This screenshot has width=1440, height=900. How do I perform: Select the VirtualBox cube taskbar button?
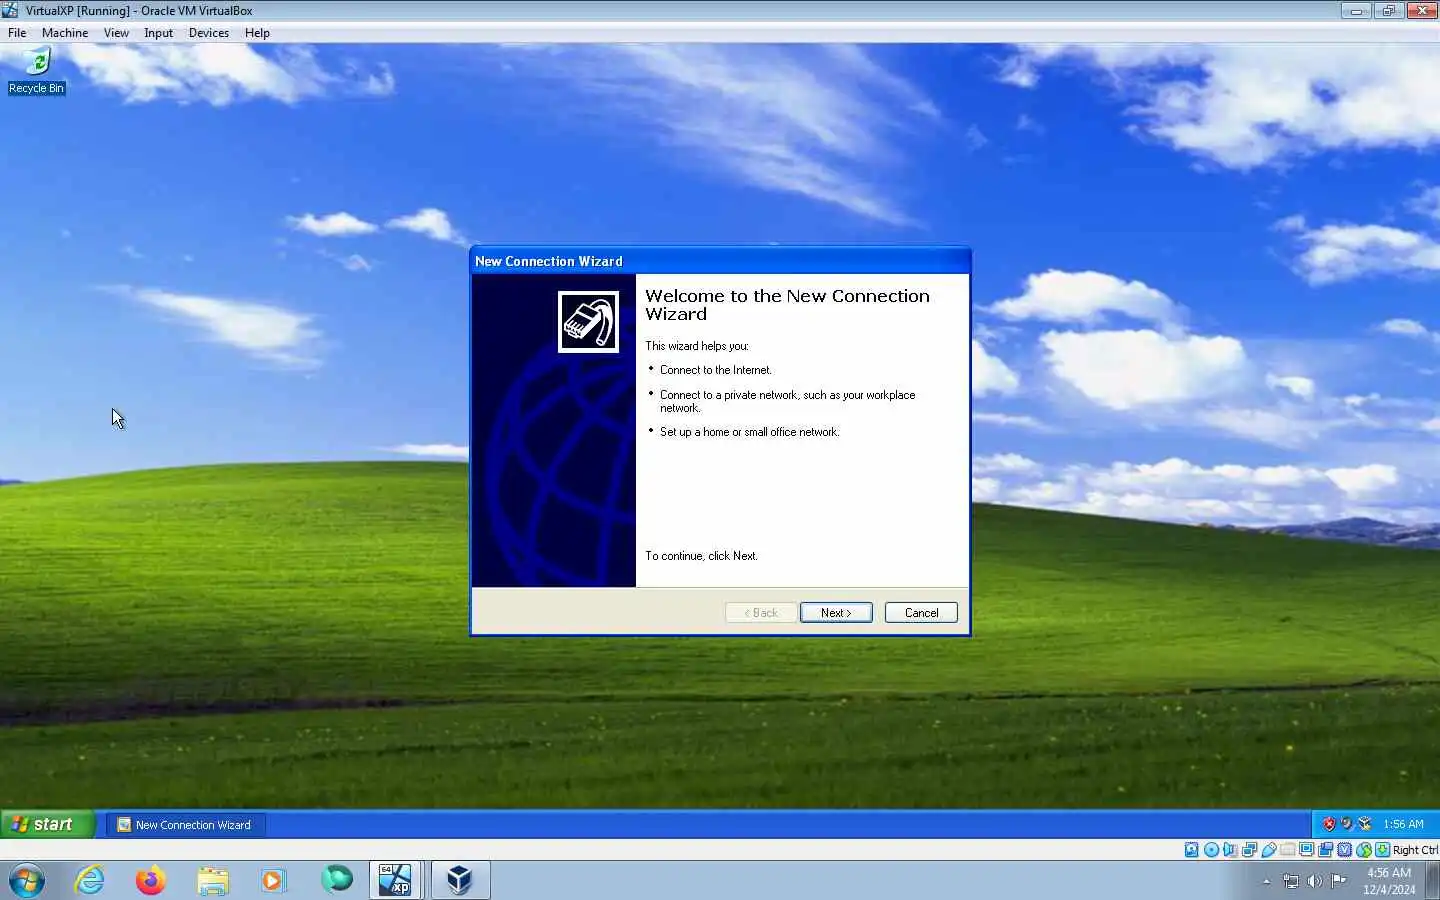[460, 880]
